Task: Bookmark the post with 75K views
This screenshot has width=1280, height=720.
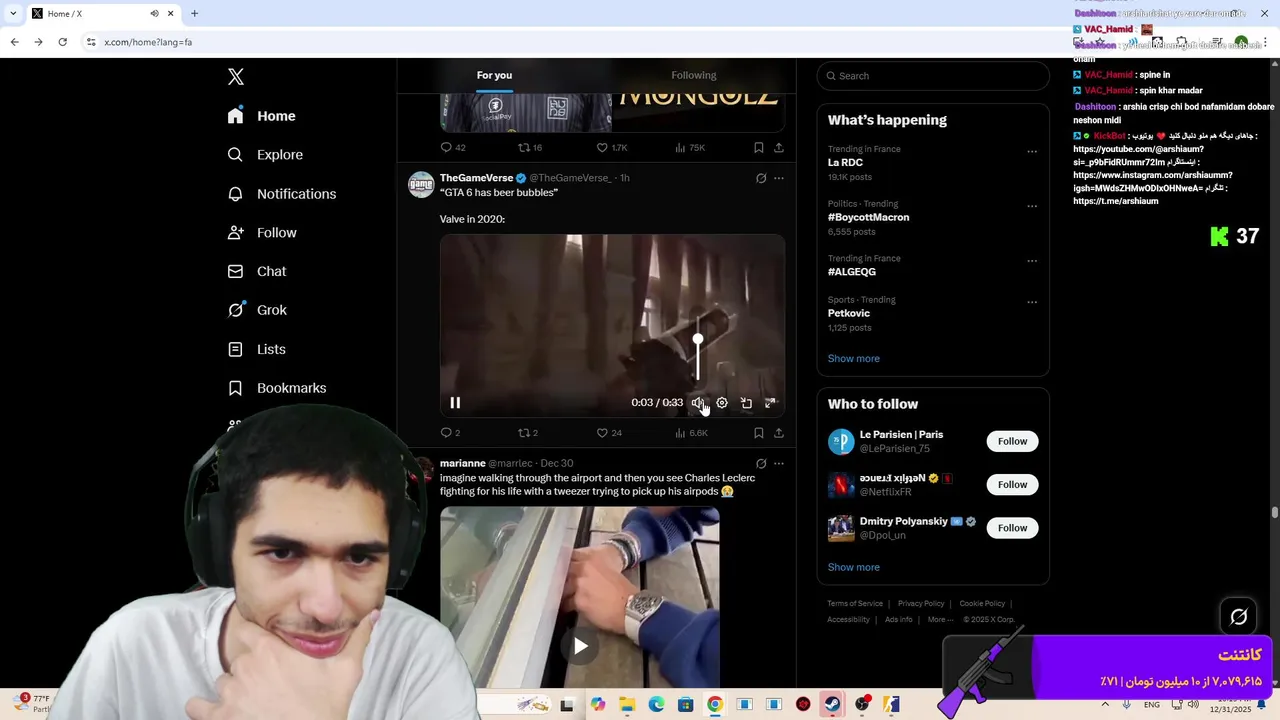Action: pyautogui.click(x=759, y=147)
